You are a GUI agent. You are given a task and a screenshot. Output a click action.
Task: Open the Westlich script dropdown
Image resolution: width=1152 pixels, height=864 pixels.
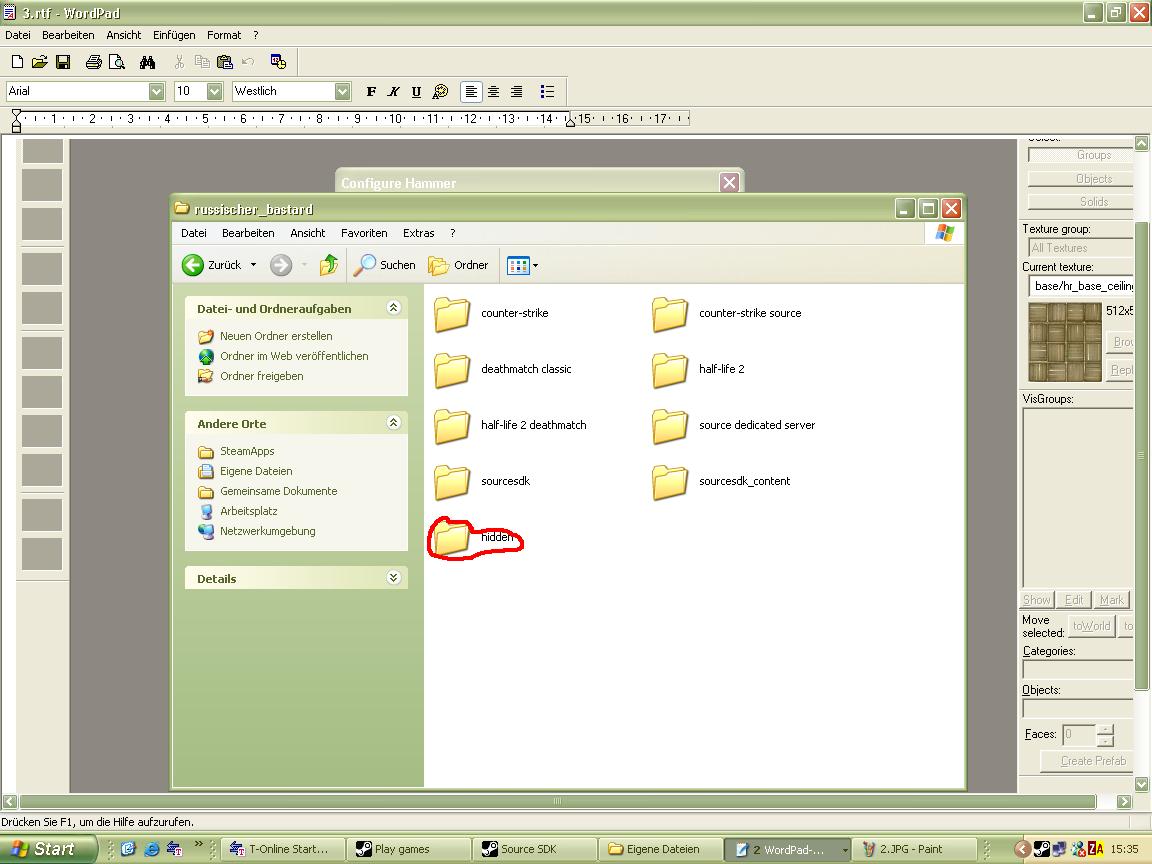click(342, 91)
